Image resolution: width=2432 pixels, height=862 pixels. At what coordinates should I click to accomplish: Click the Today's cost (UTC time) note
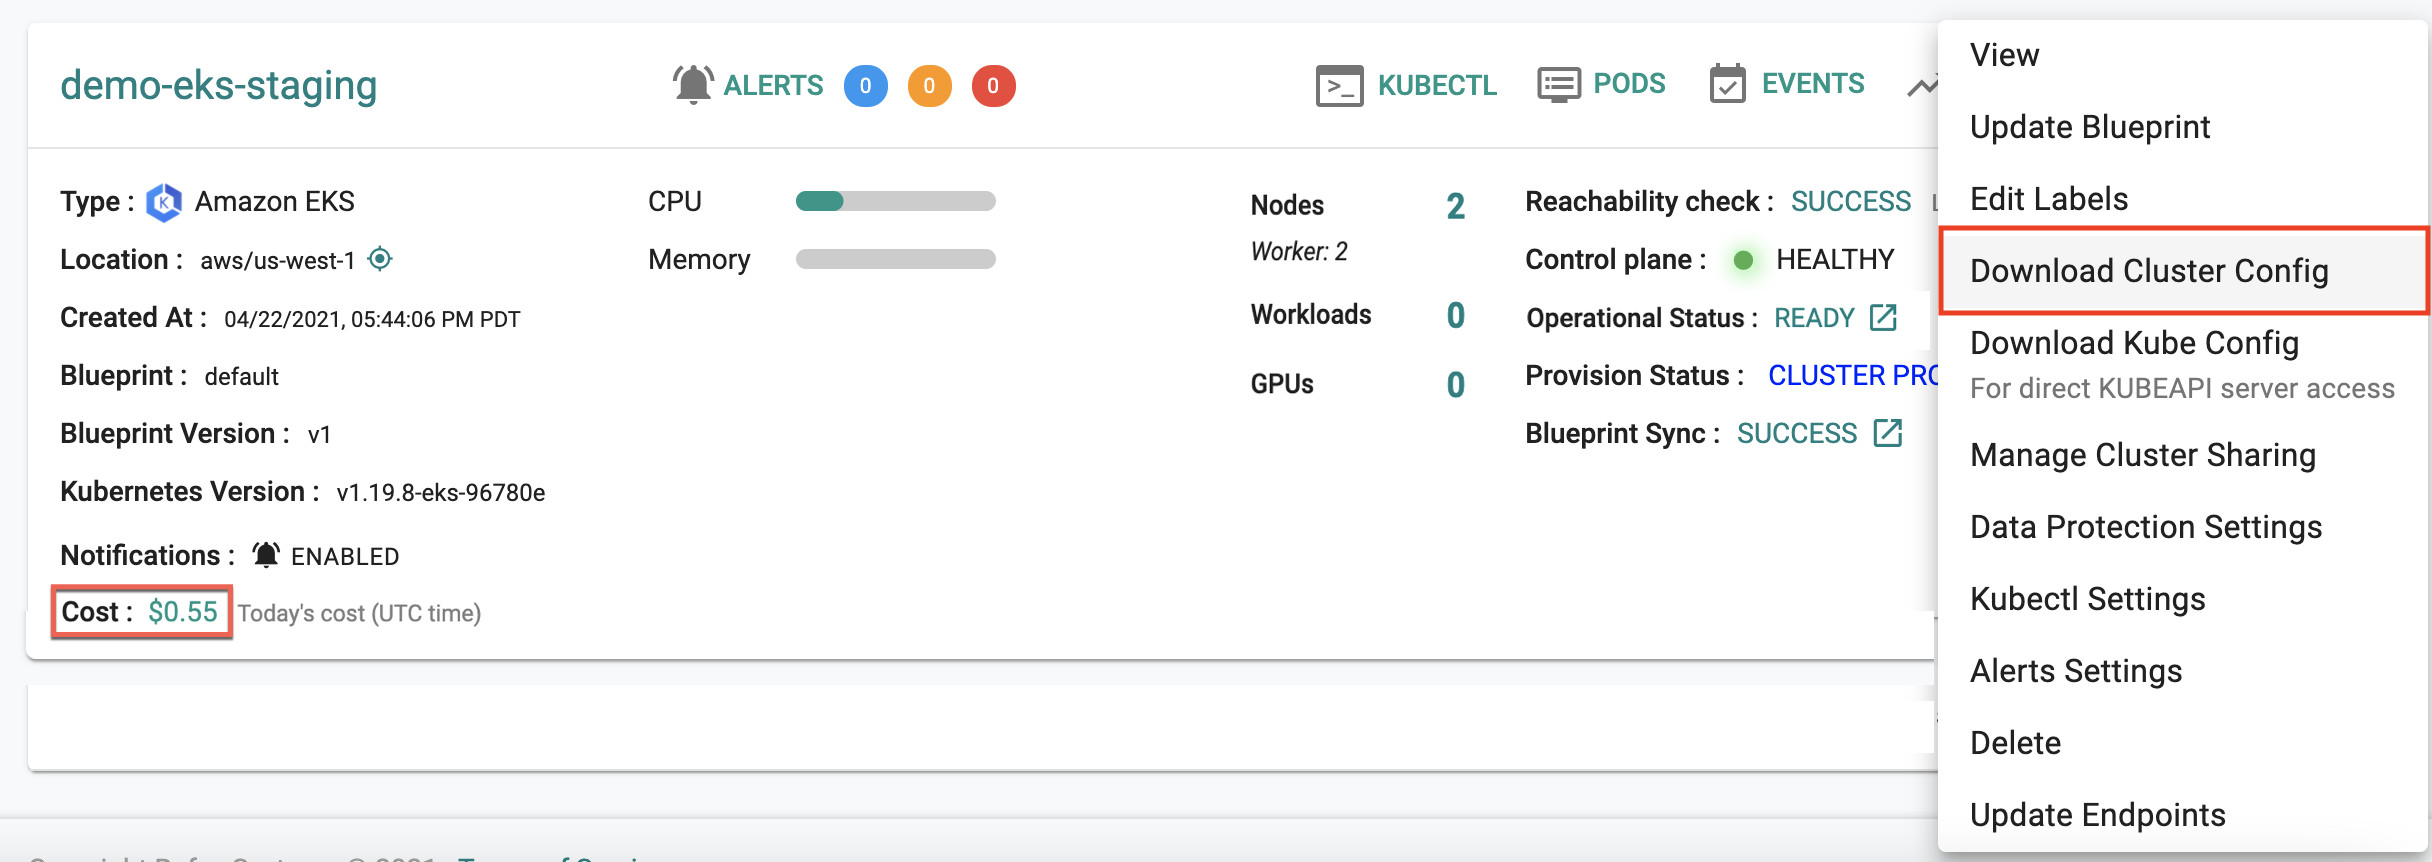tap(359, 613)
